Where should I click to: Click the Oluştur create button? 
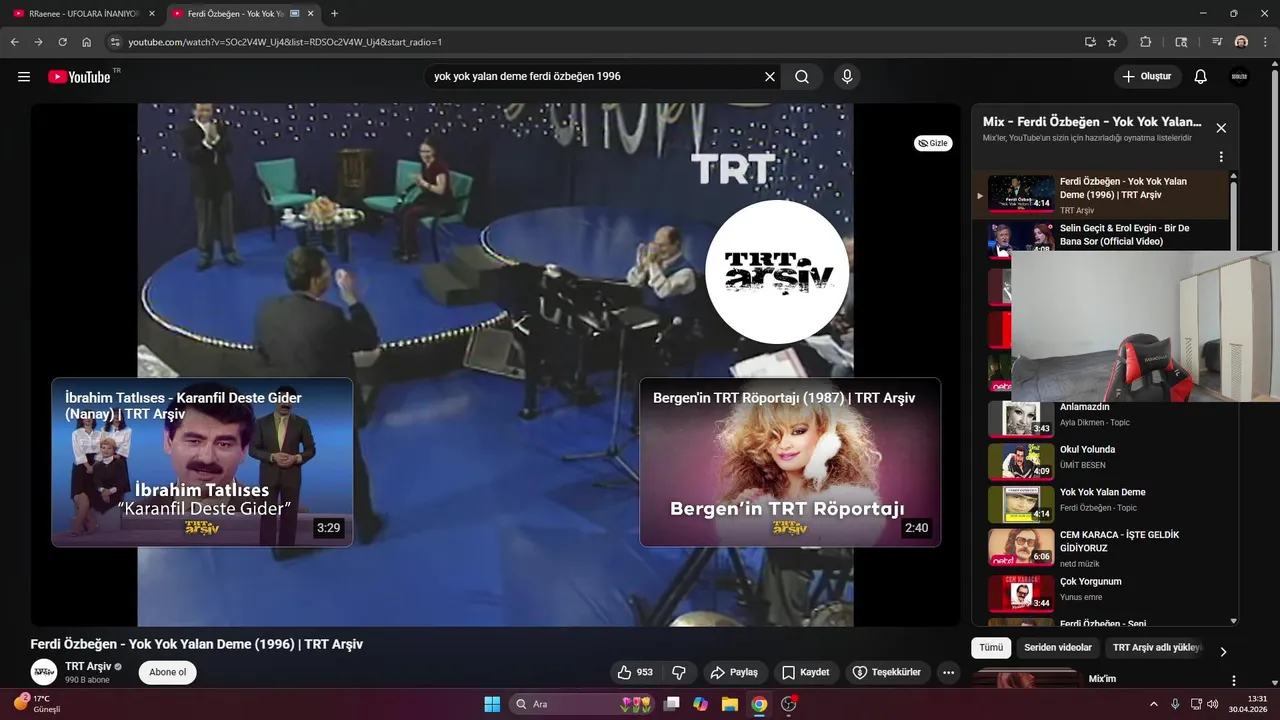coord(1148,77)
